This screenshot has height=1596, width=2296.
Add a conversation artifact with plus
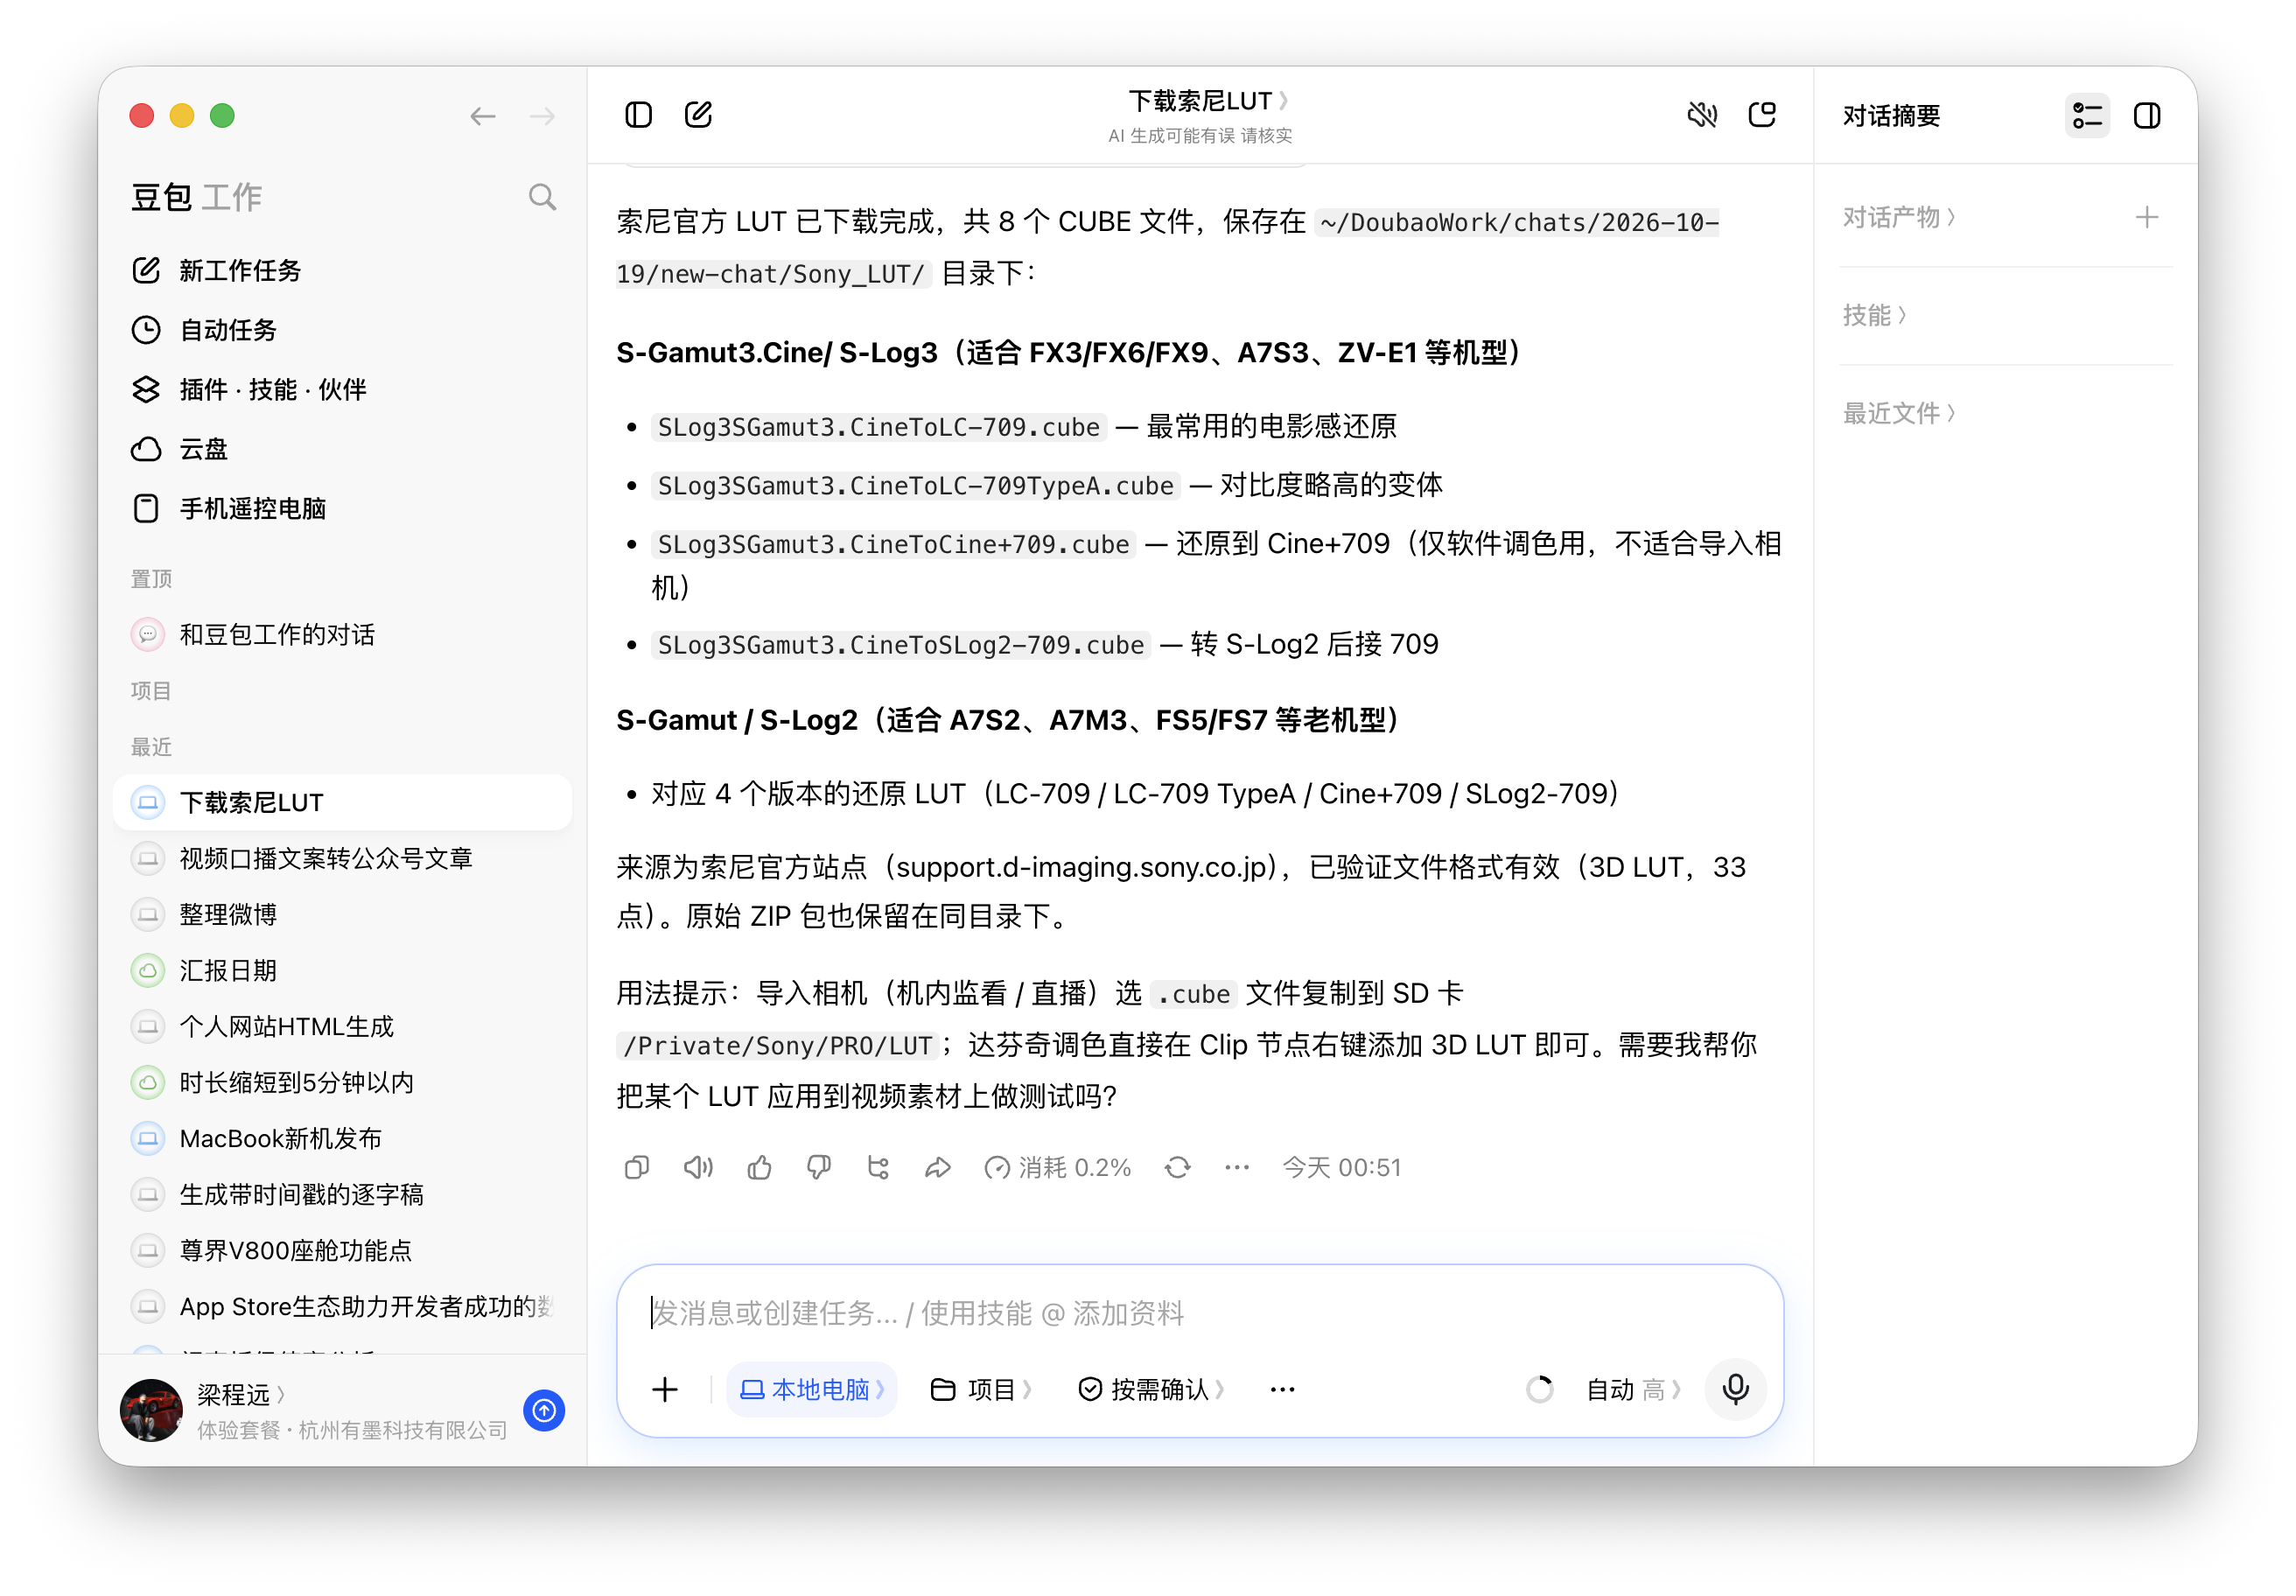click(x=2146, y=217)
